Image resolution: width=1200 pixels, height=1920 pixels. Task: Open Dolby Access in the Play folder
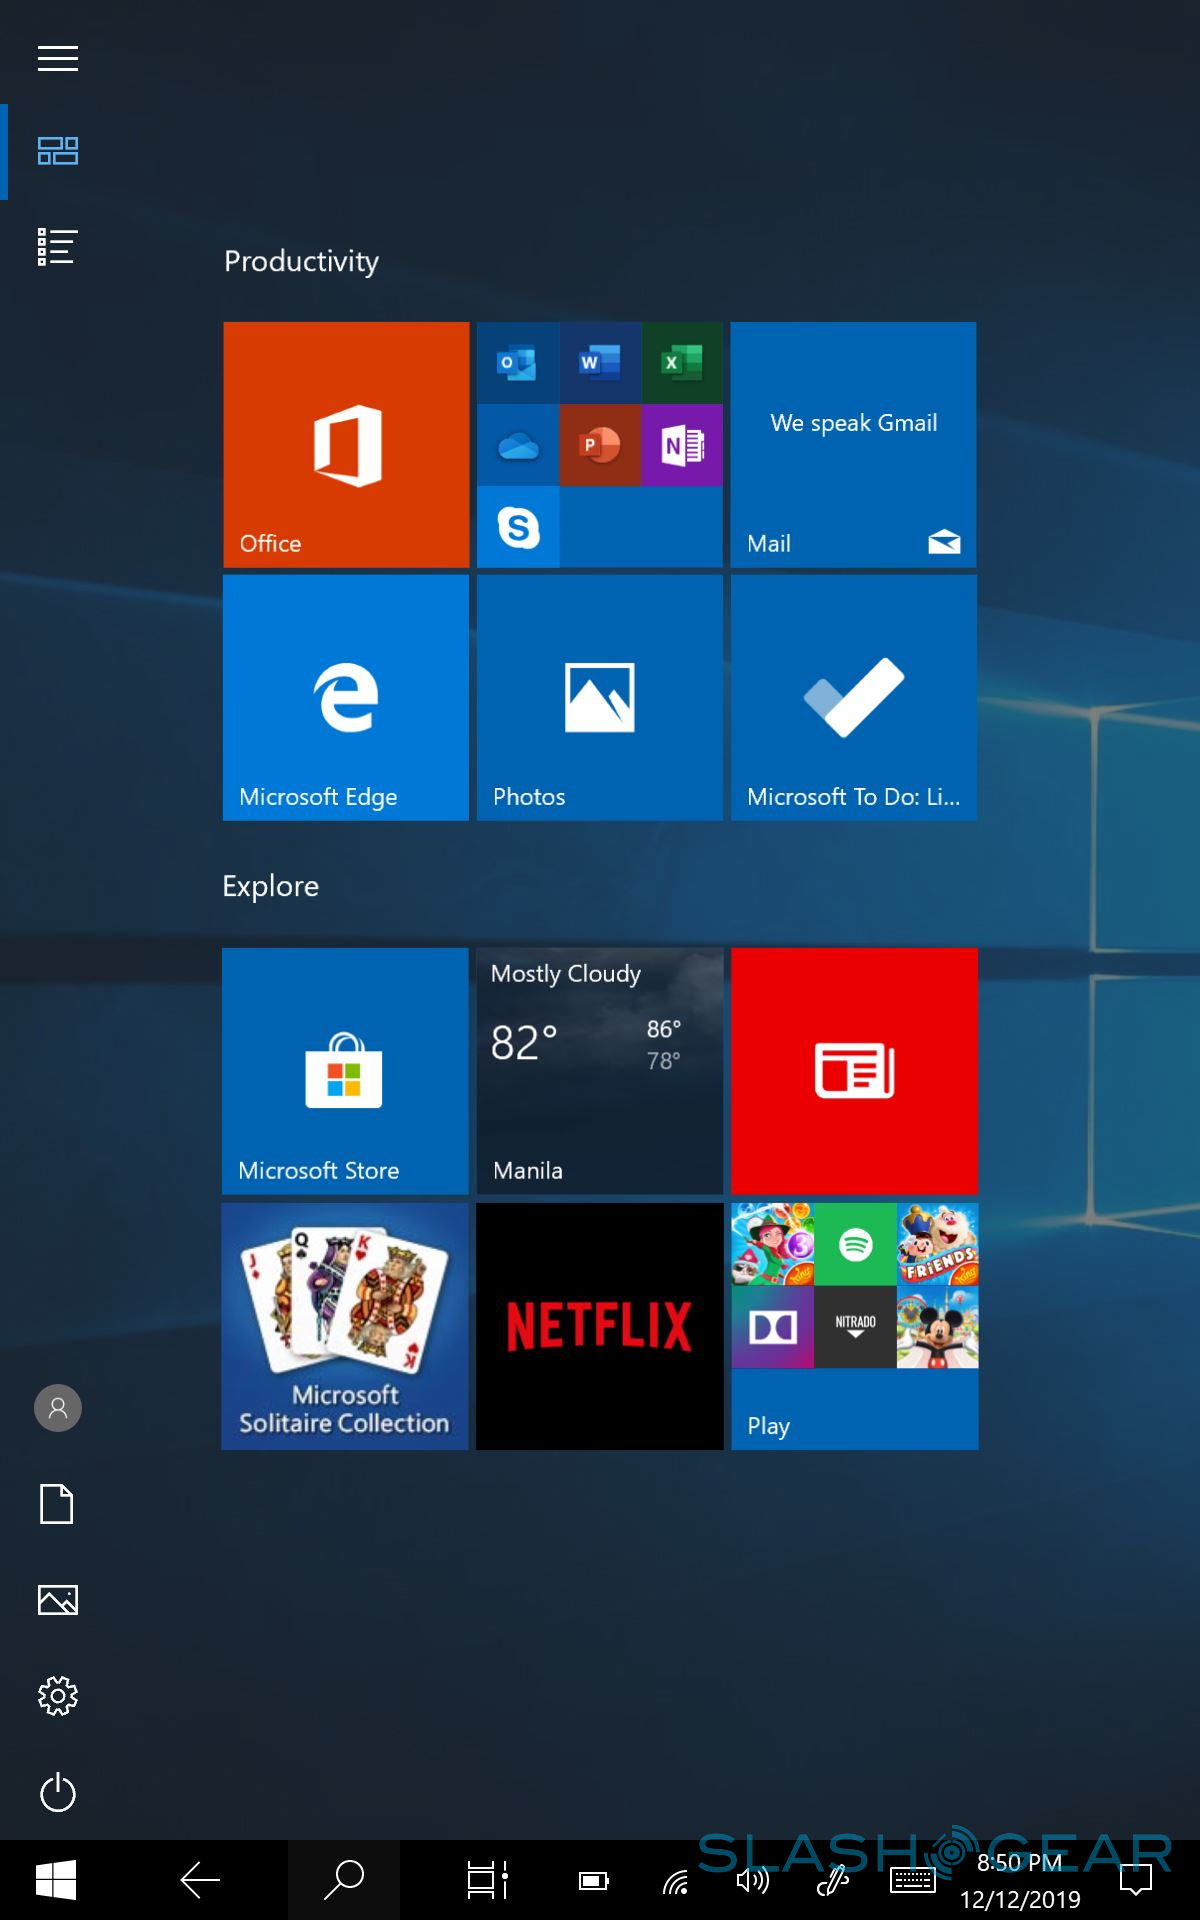pyautogui.click(x=773, y=1326)
